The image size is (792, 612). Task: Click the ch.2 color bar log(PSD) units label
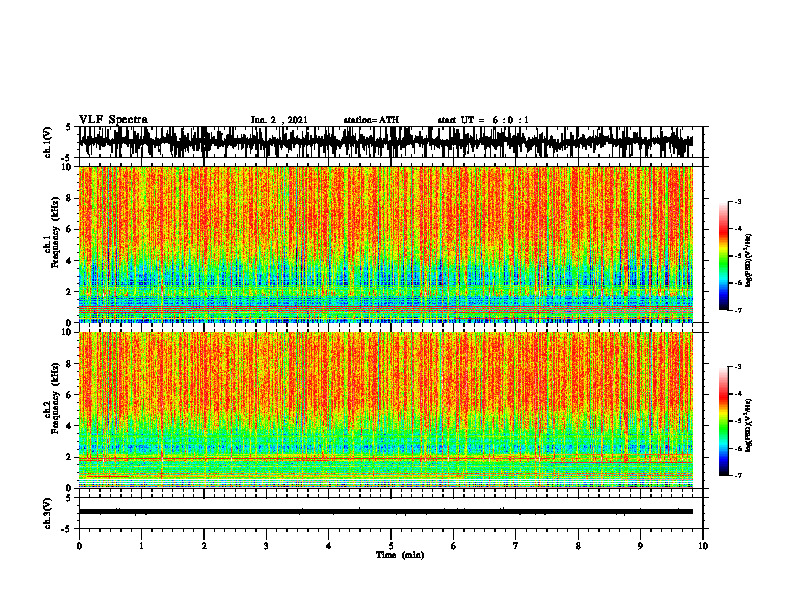pos(749,426)
